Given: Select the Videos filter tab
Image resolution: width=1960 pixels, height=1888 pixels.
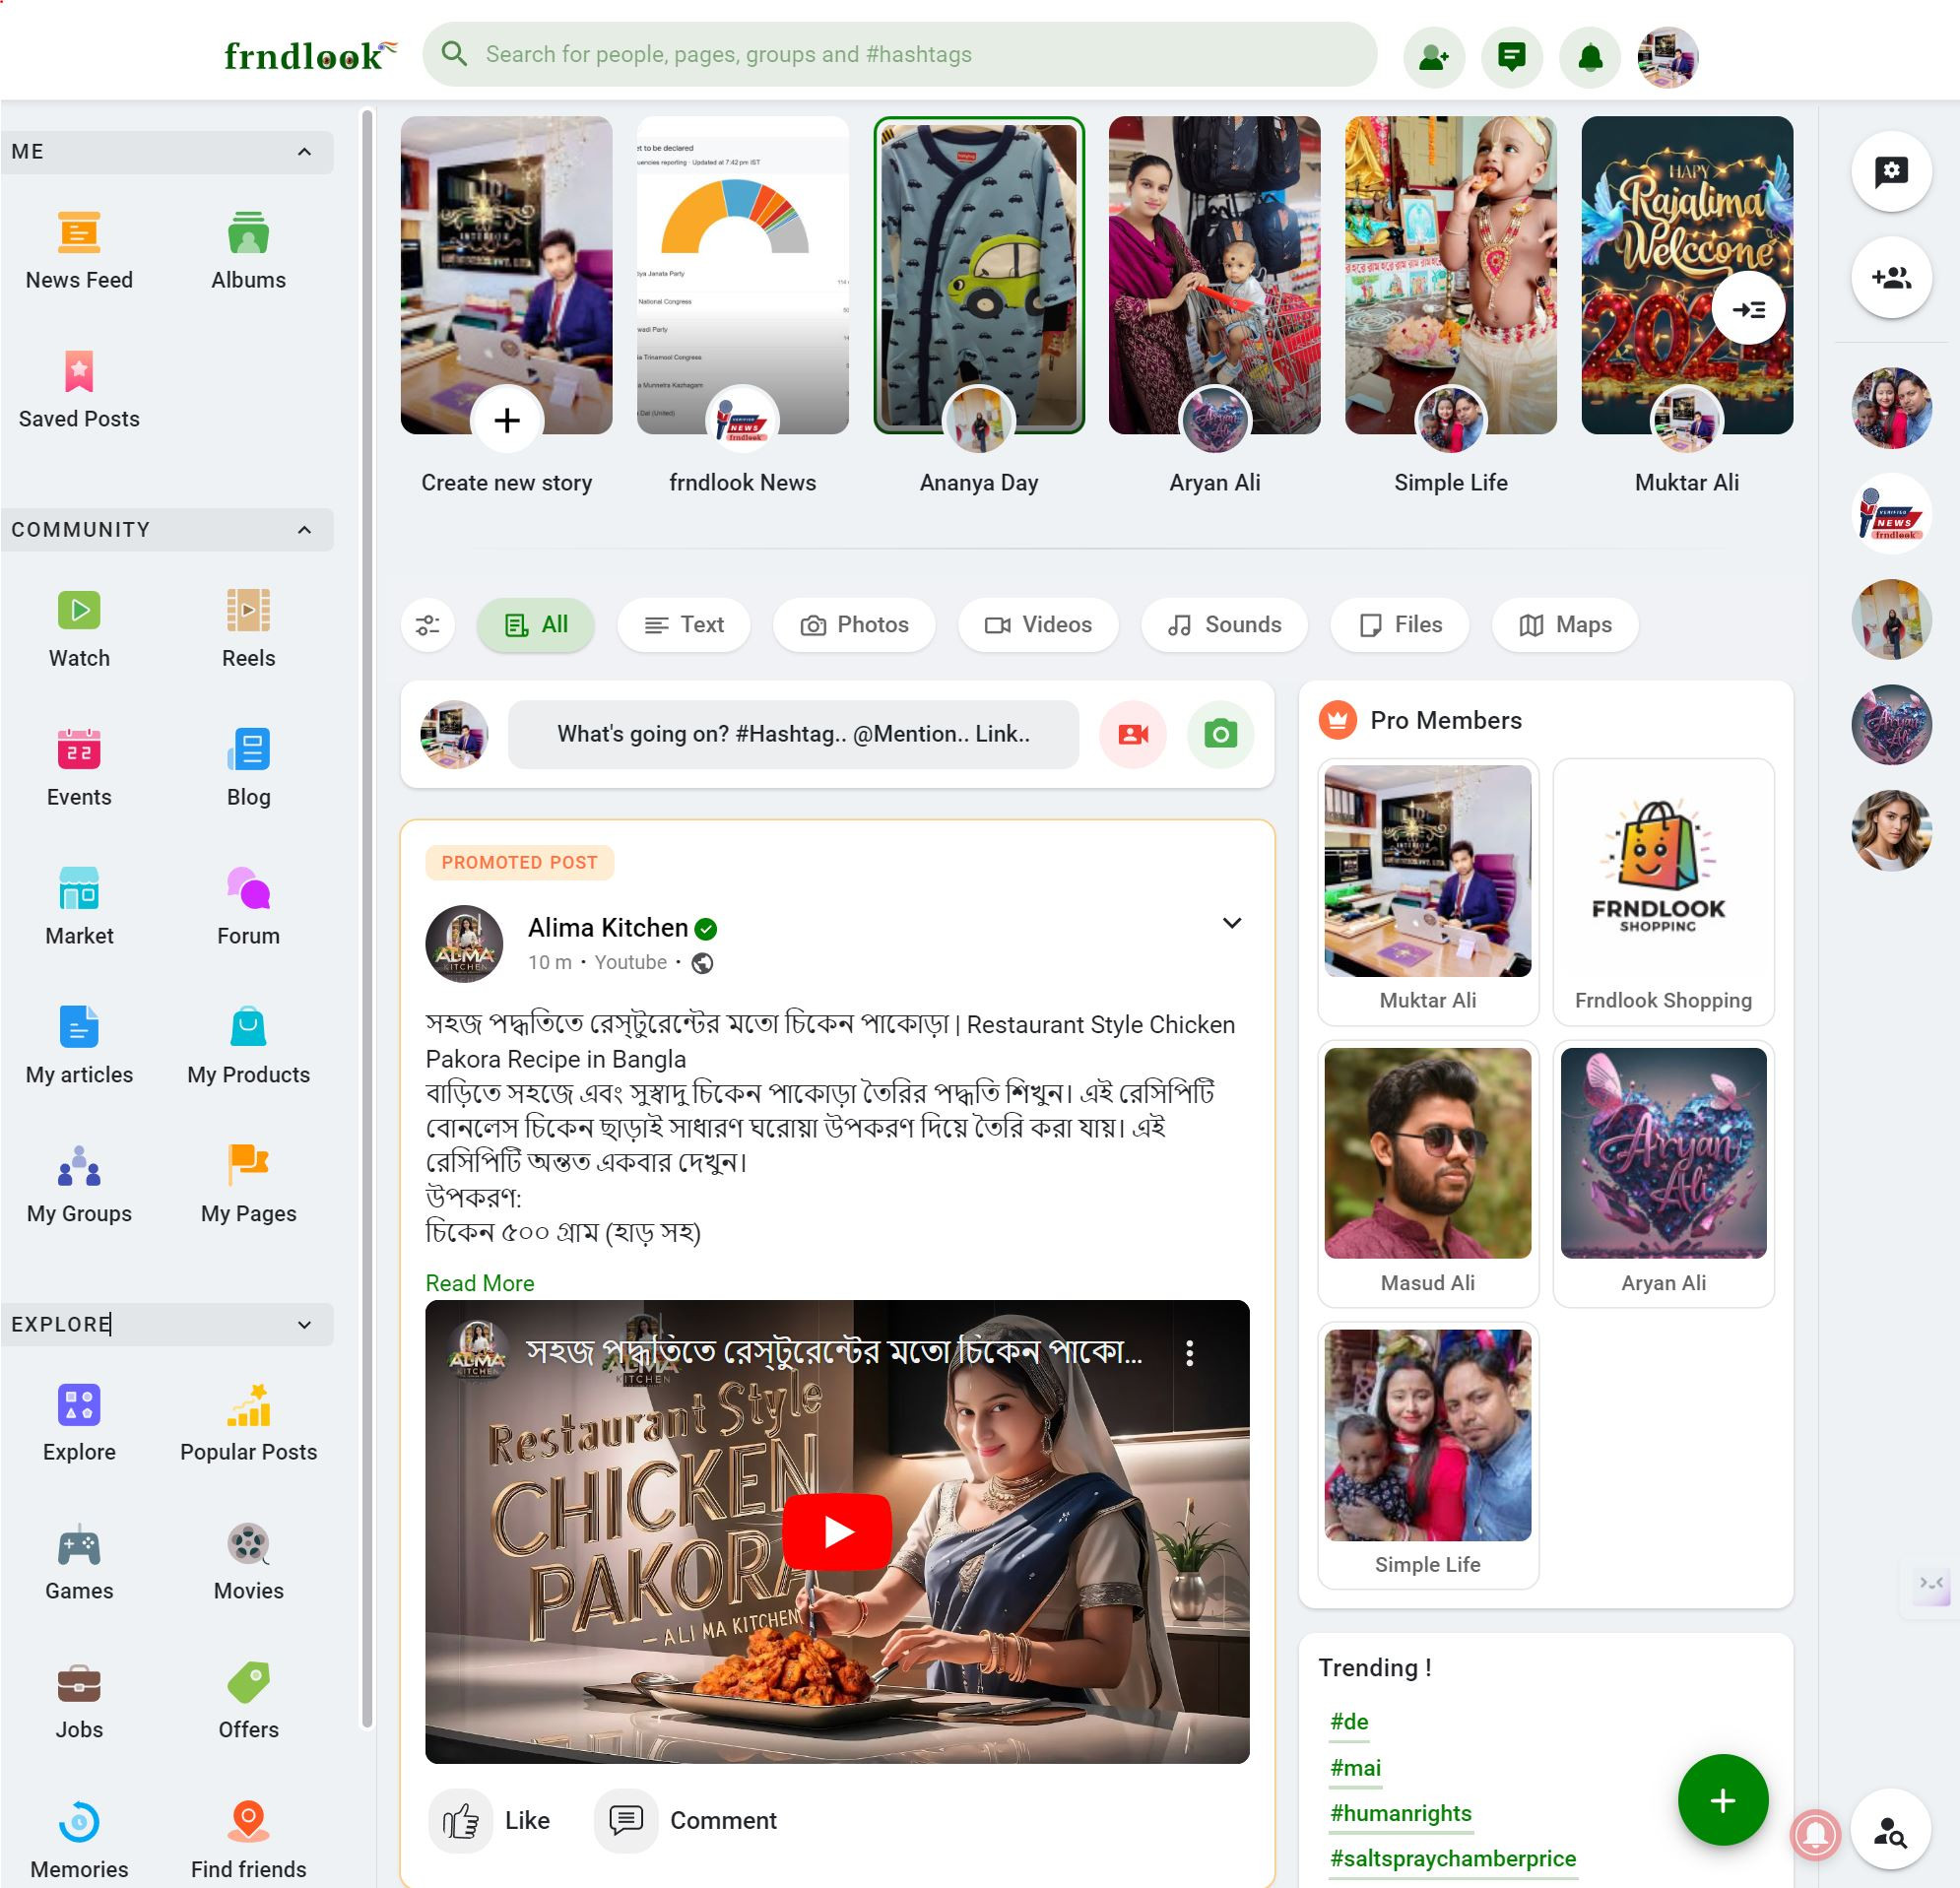Looking at the screenshot, I should 1036,624.
